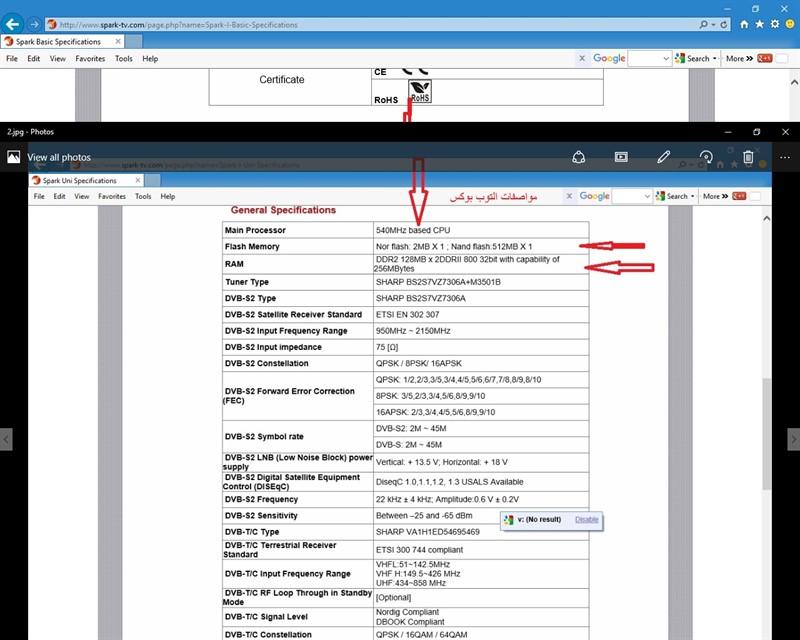Open the Favorites star in Internet Explorer
The width and height of the screenshot is (800, 640).
760,24
